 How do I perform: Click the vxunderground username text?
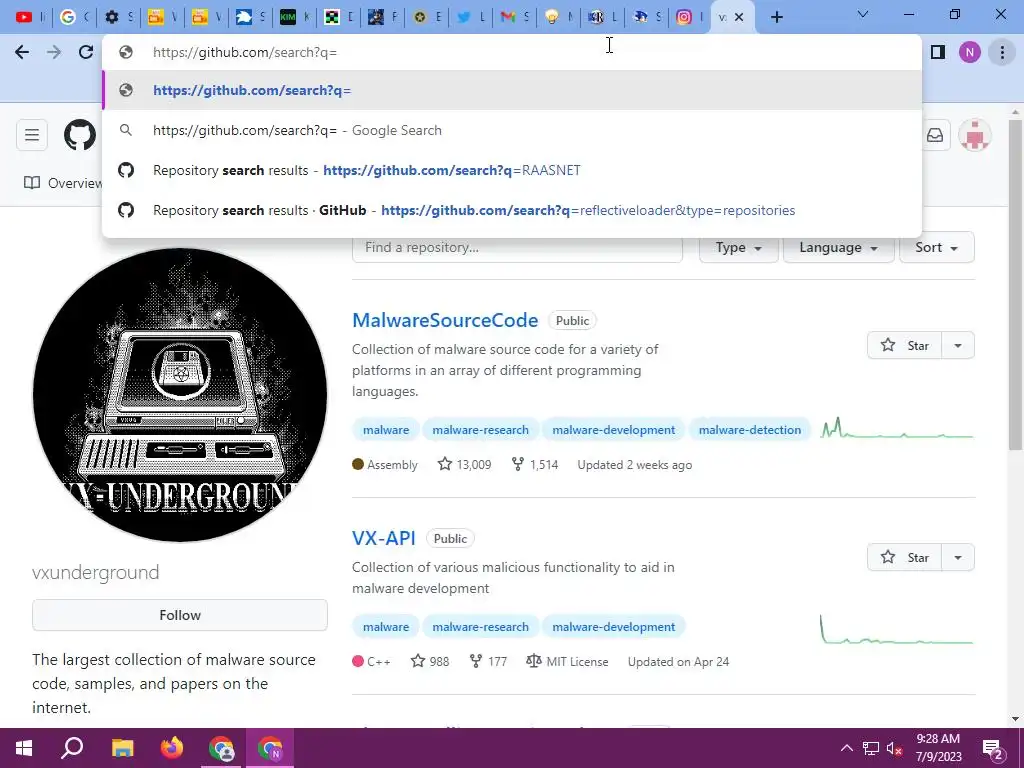click(x=95, y=573)
